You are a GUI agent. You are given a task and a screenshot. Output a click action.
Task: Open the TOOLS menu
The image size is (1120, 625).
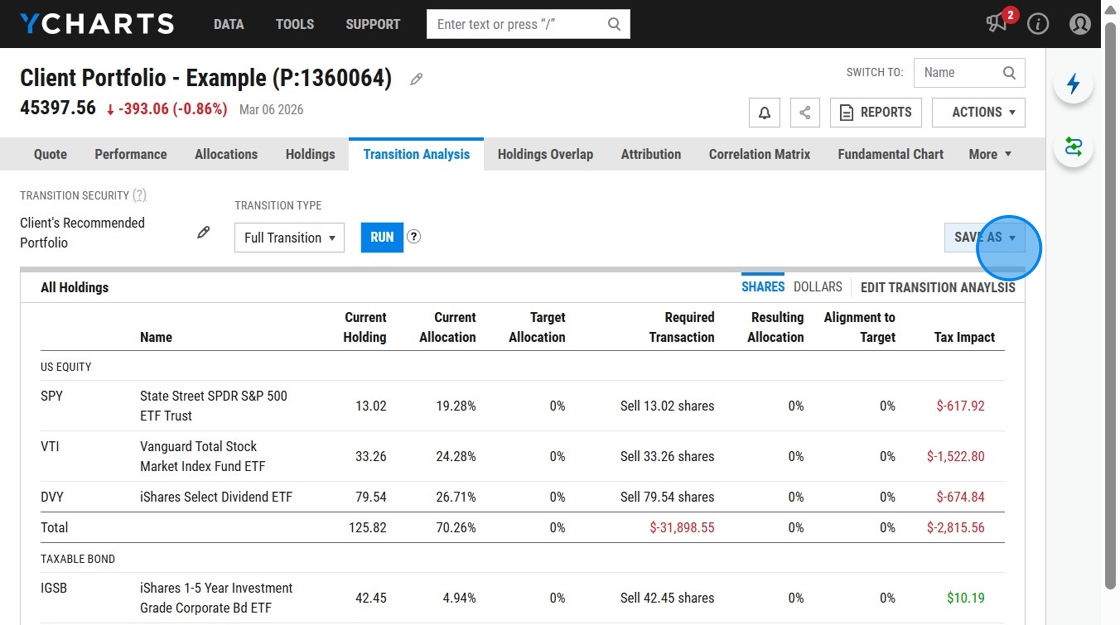click(x=295, y=24)
